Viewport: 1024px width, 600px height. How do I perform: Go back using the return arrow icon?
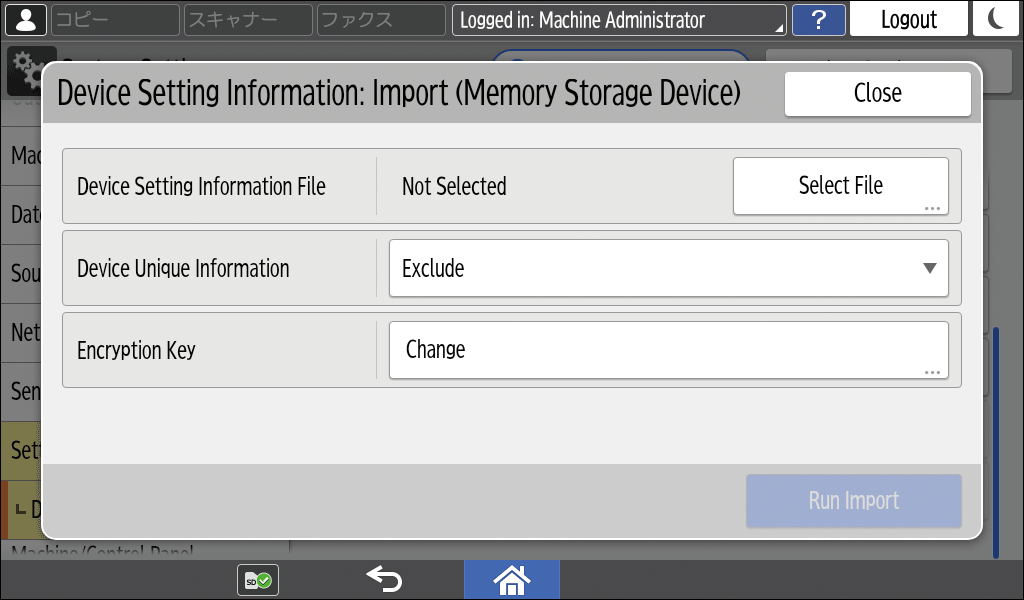(x=383, y=579)
